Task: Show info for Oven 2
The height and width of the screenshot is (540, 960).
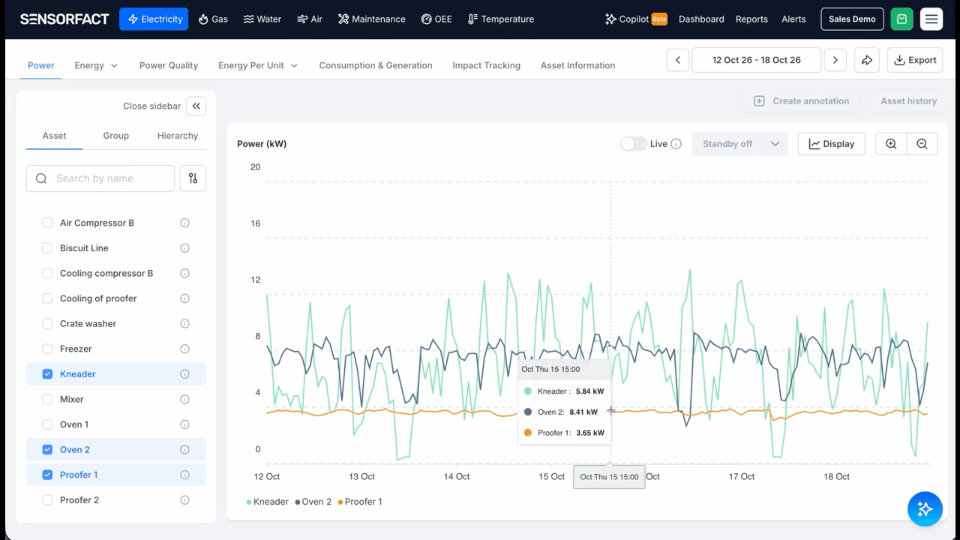Action: 185,449
